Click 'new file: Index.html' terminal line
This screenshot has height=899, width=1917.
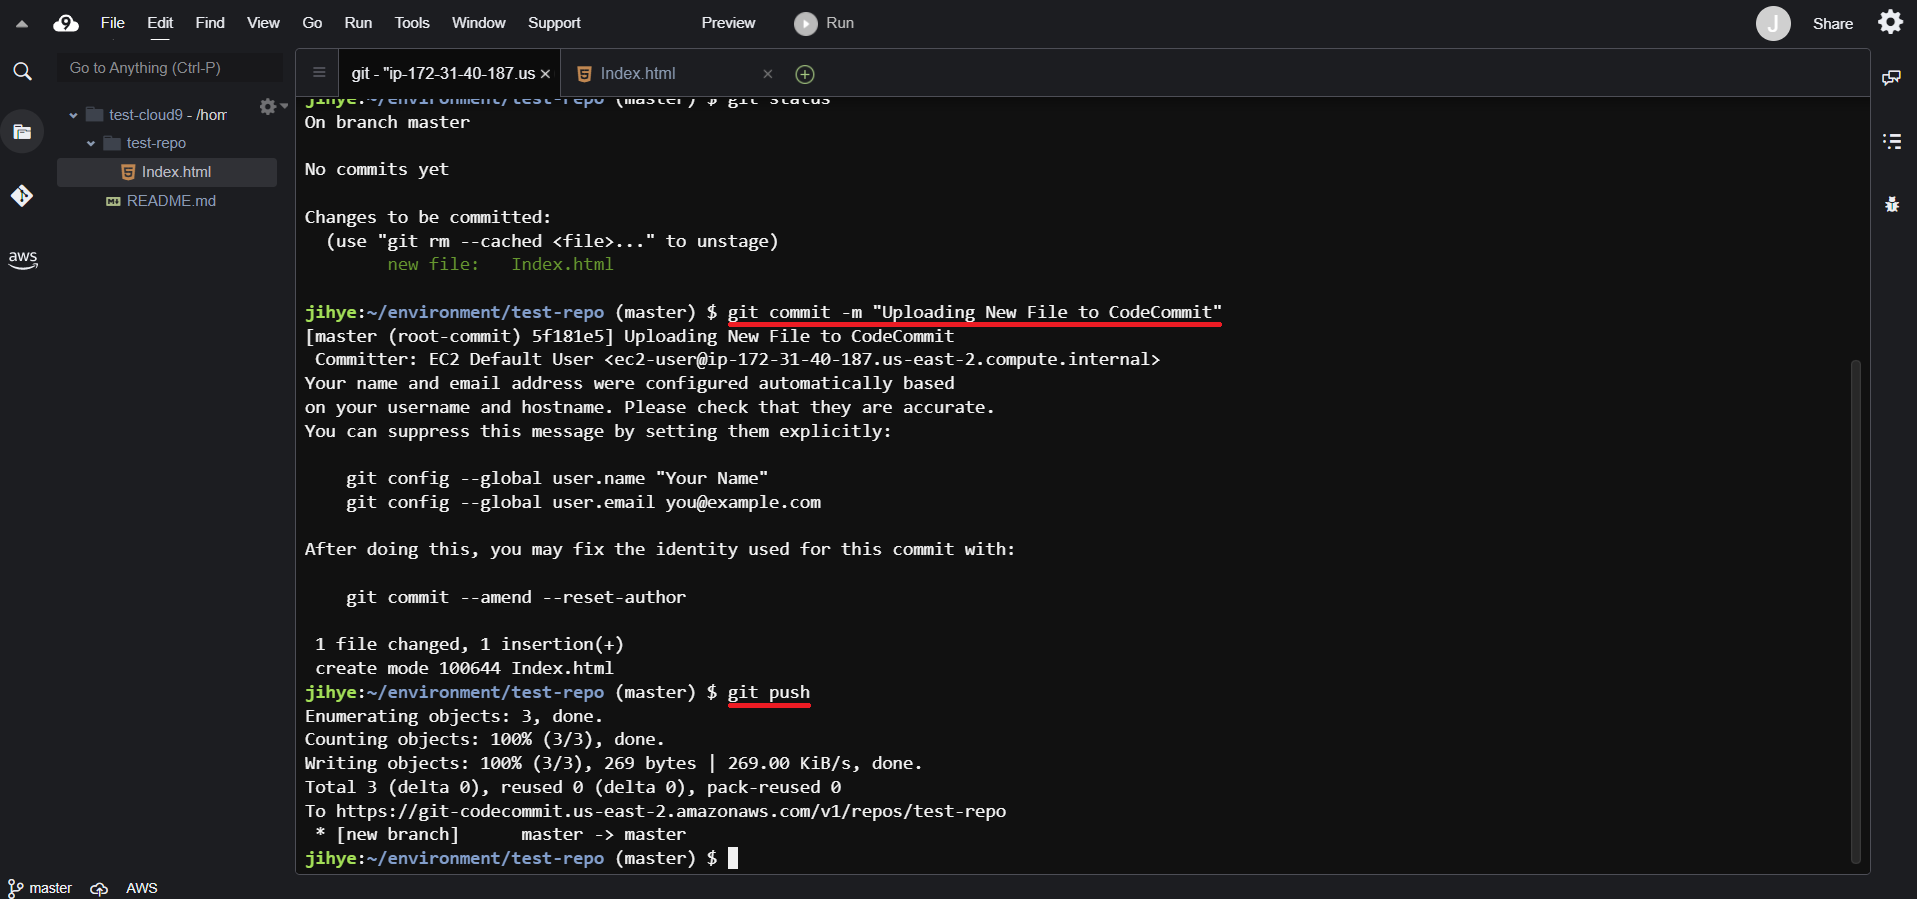click(500, 264)
